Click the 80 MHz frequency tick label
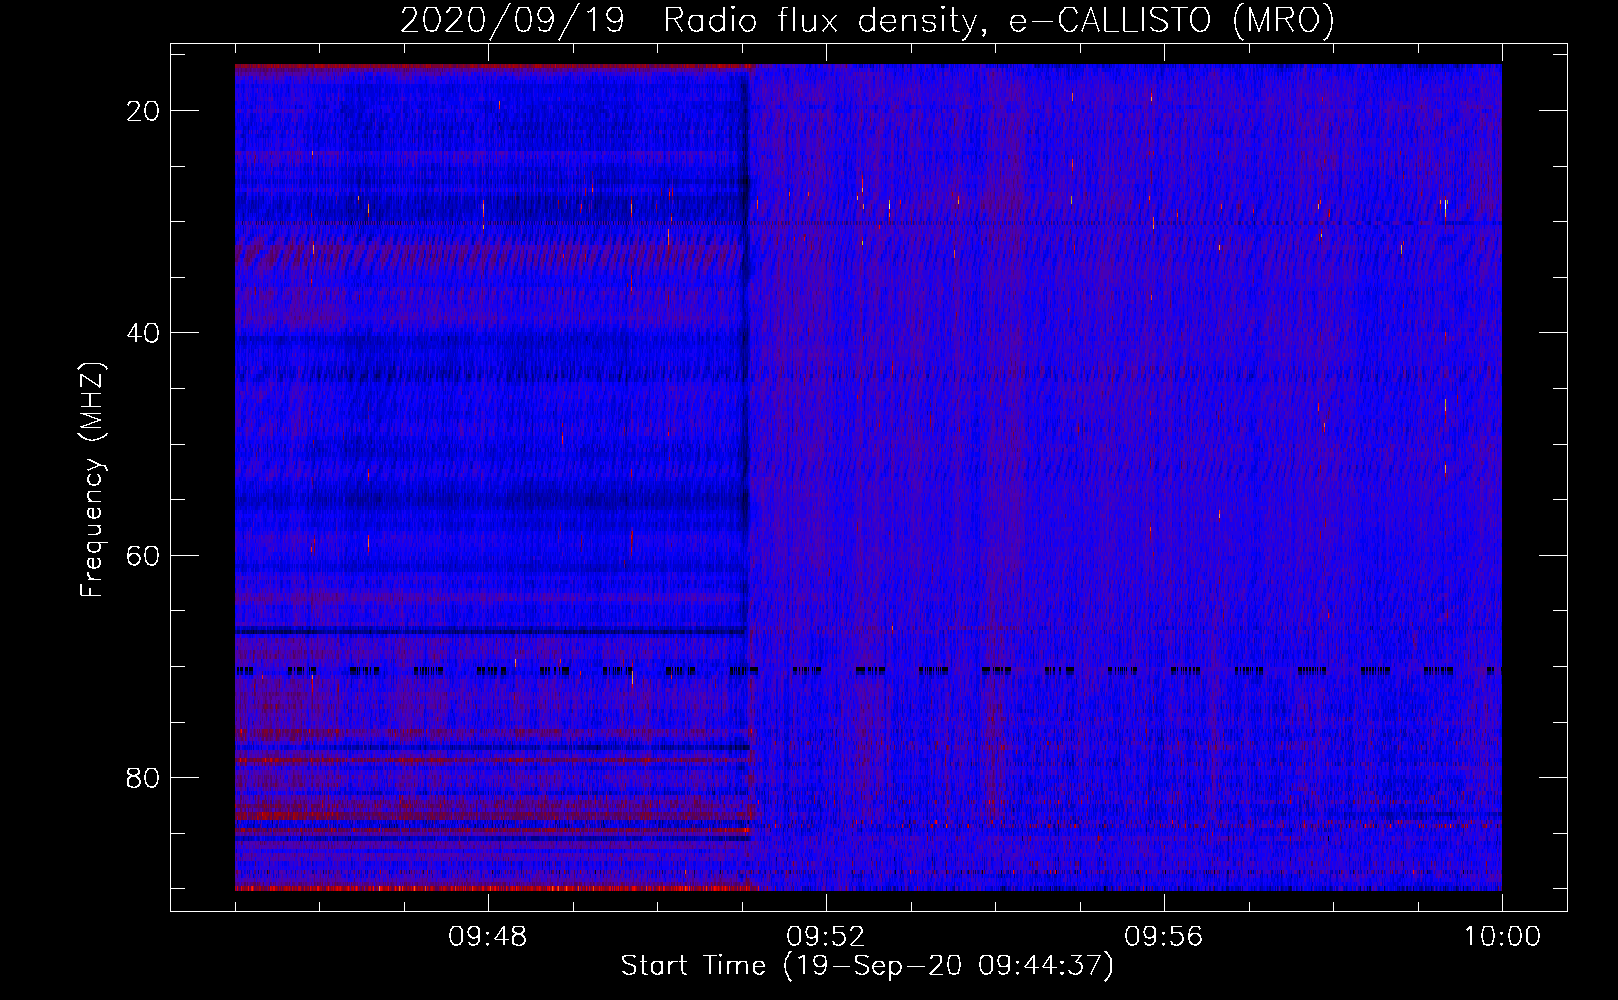Screen dimensions: 1618x1000 click(x=144, y=777)
